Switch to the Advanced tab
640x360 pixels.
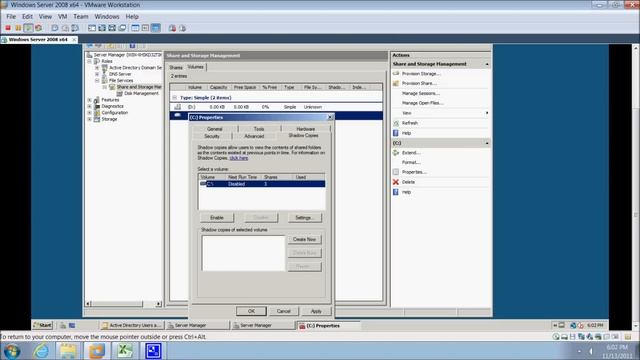point(254,136)
